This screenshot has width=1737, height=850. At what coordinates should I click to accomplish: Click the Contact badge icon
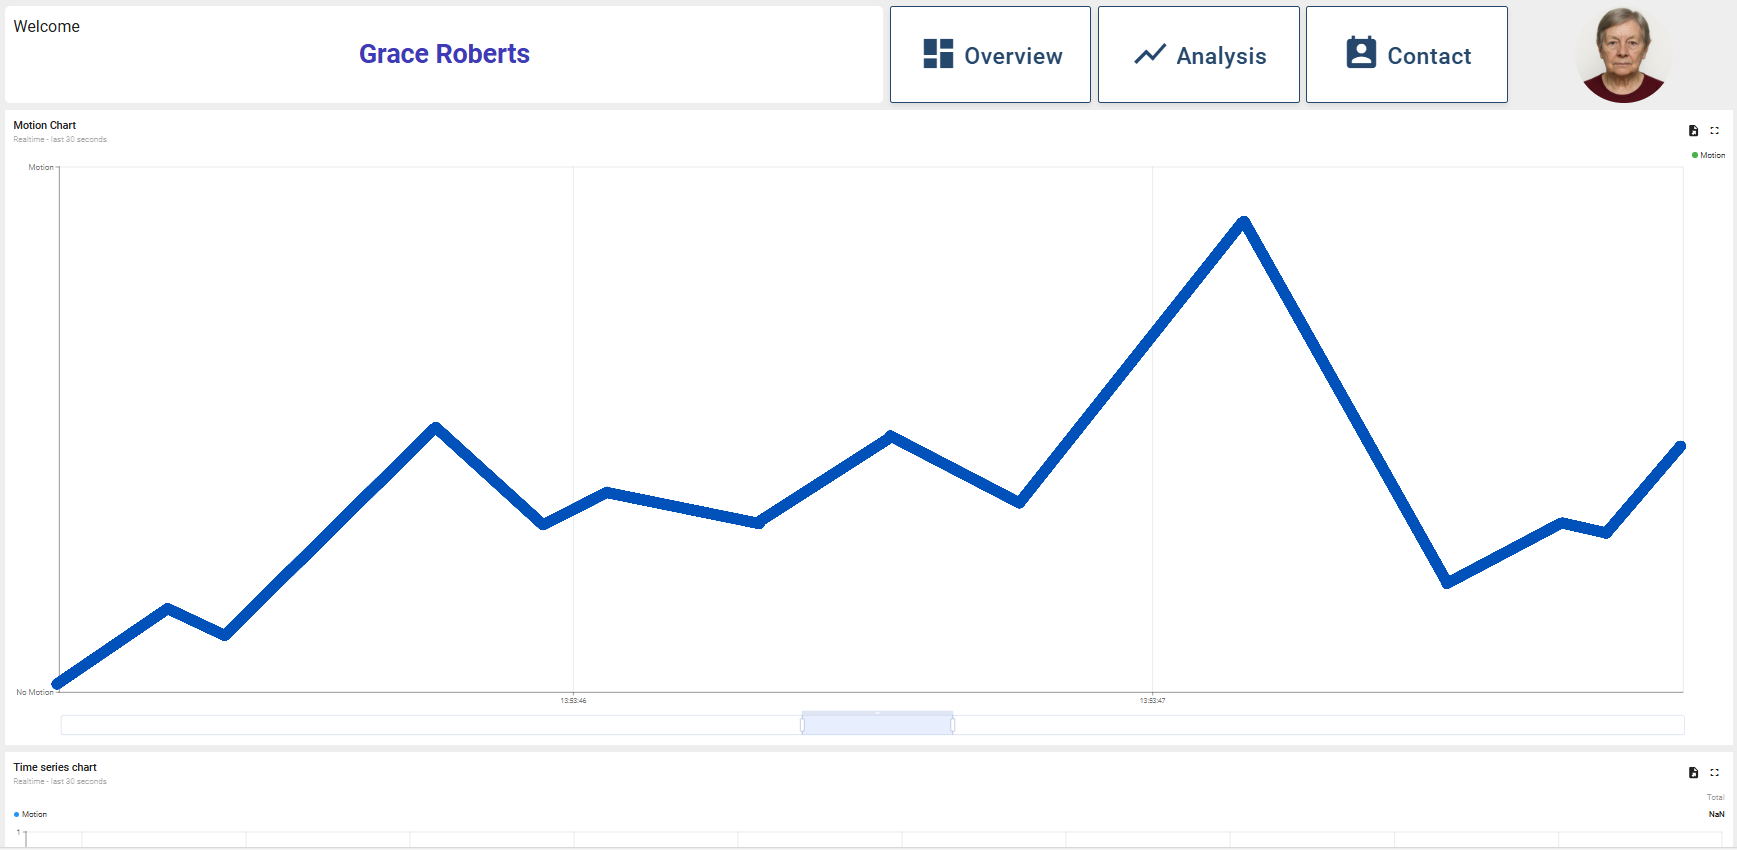pos(1361,53)
